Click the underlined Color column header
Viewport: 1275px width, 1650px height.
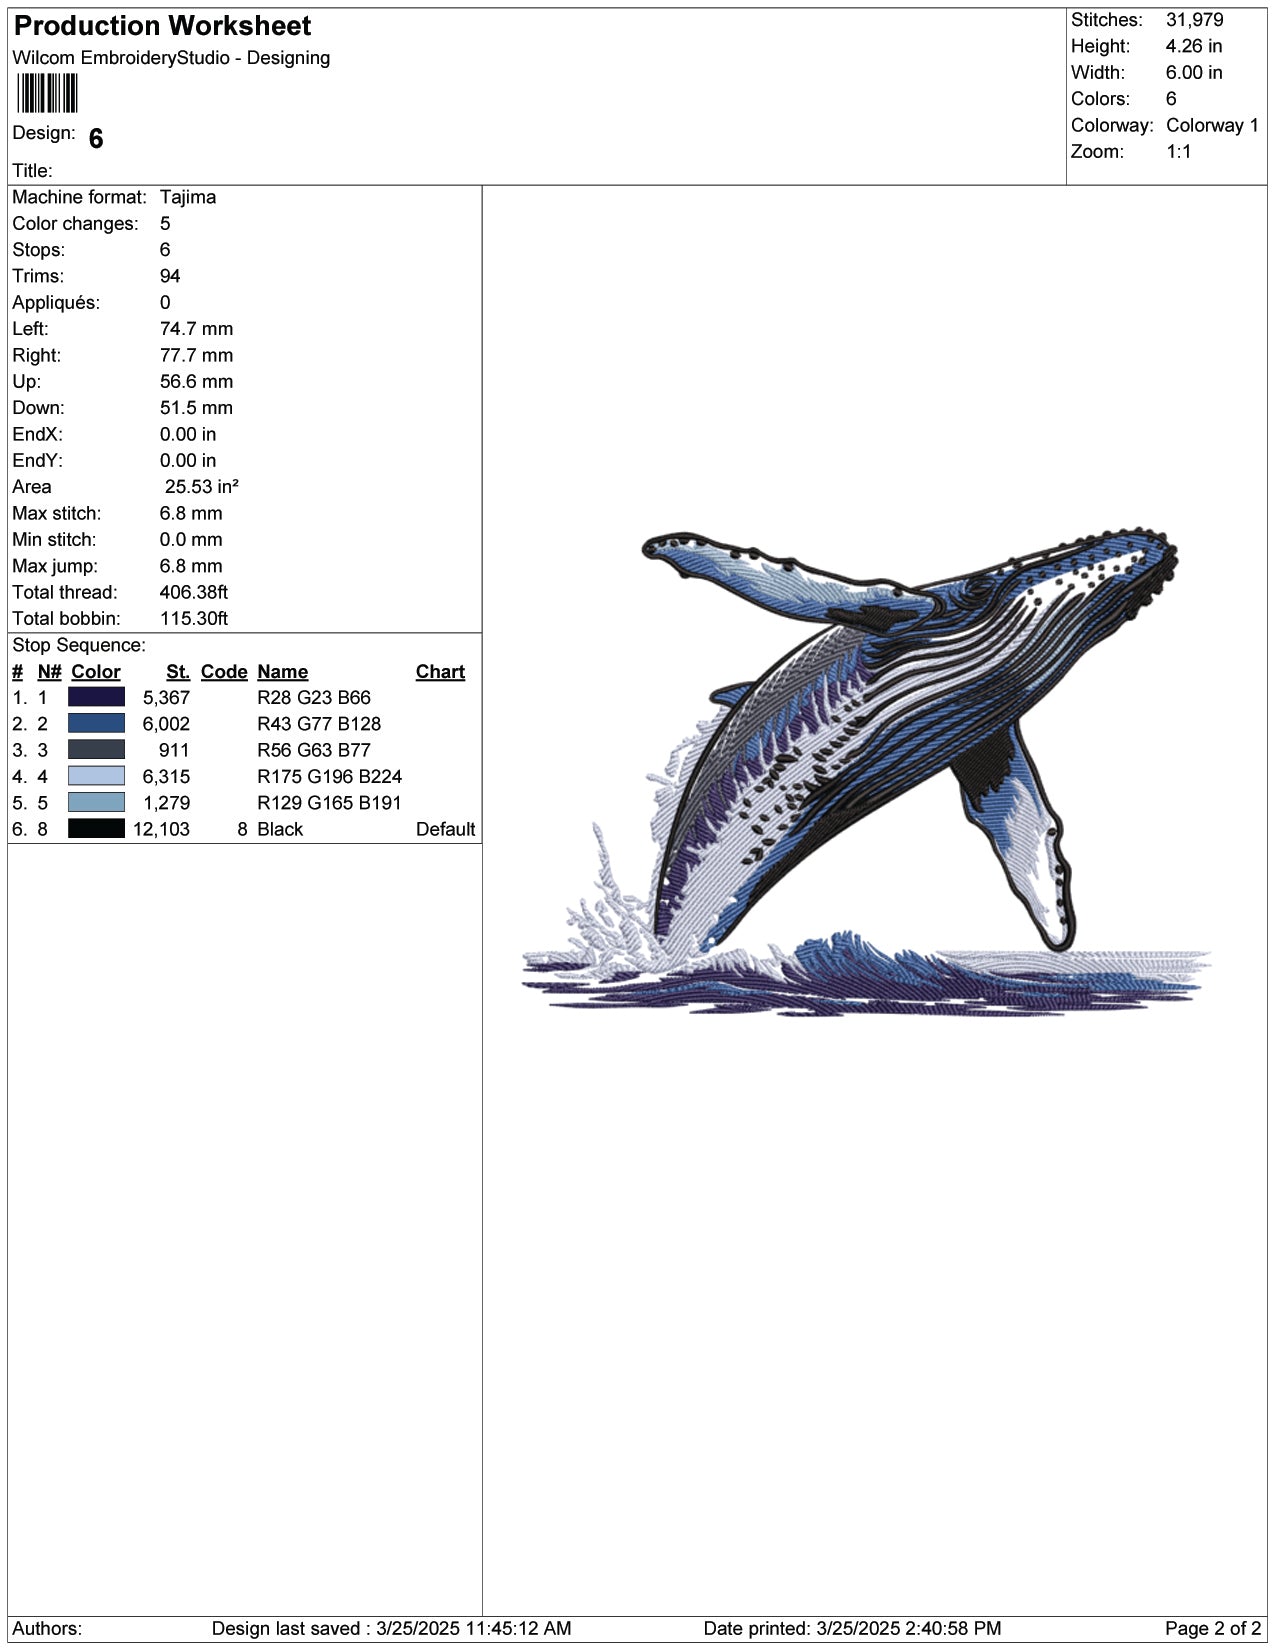(x=96, y=672)
